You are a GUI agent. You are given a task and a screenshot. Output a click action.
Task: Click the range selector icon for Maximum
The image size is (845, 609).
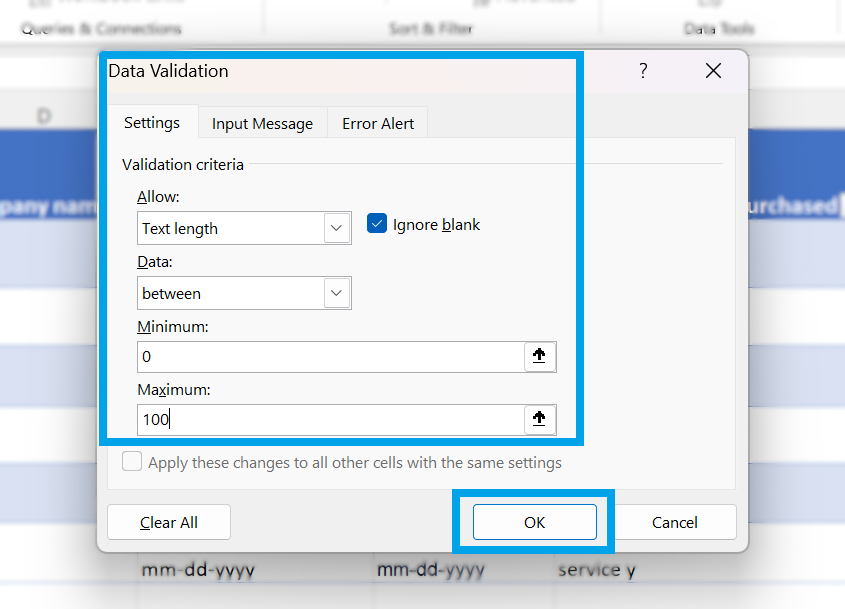[x=539, y=419]
